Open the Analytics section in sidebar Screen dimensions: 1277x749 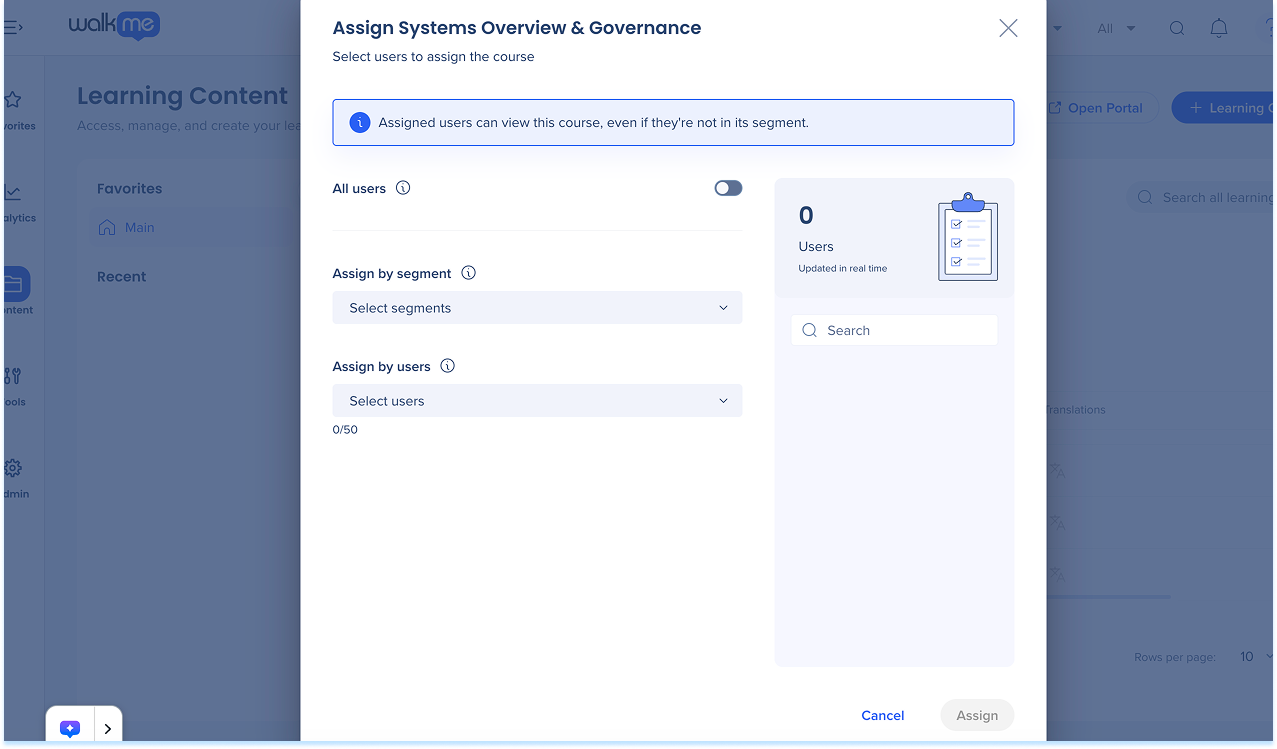[x=13, y=192]
